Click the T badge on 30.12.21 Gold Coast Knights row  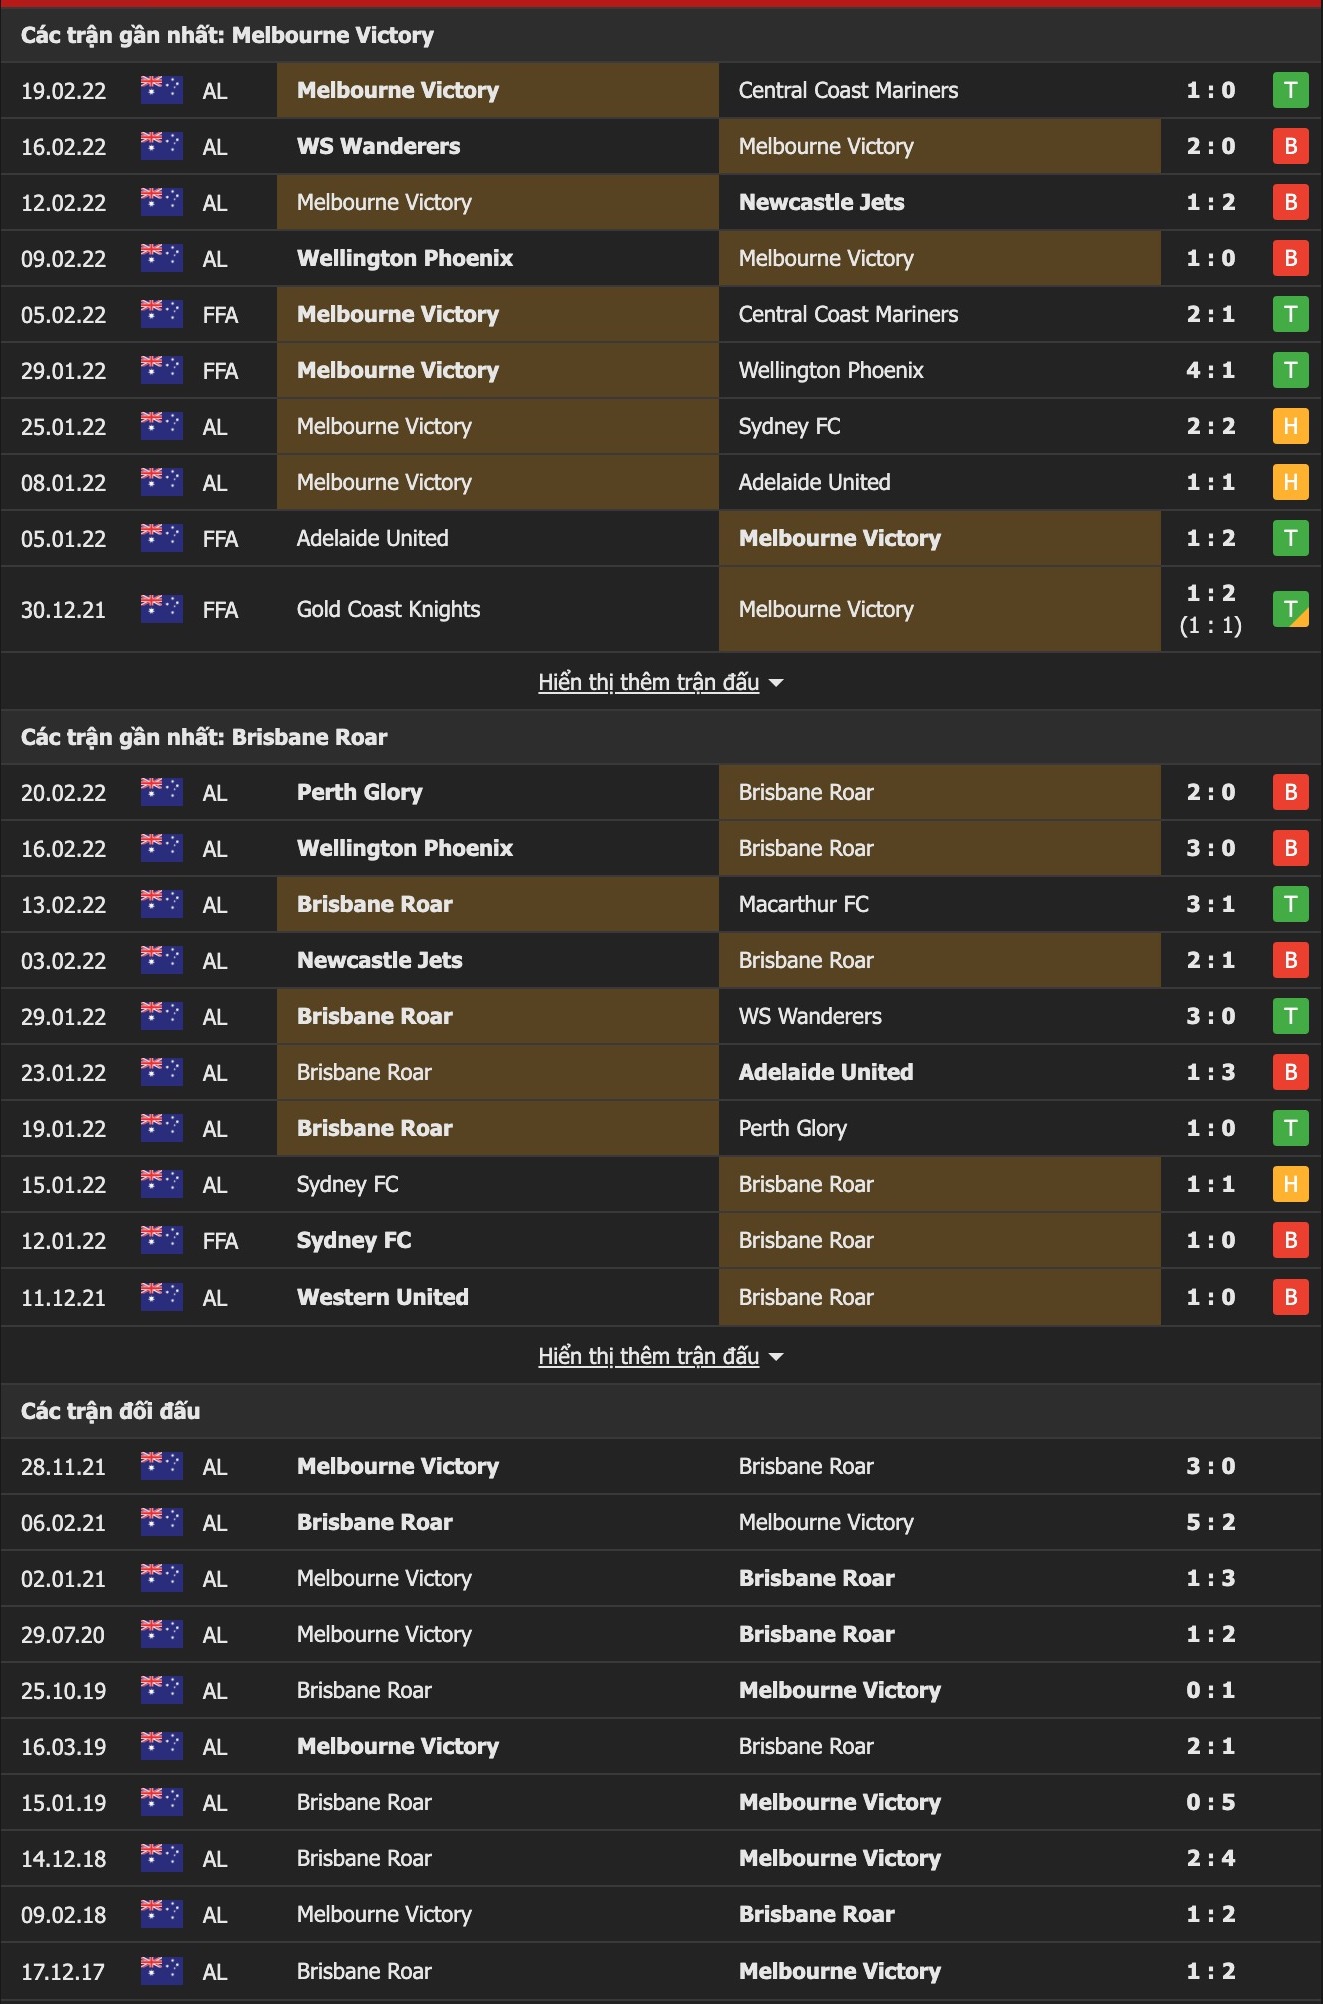[x=1290, y=609]
